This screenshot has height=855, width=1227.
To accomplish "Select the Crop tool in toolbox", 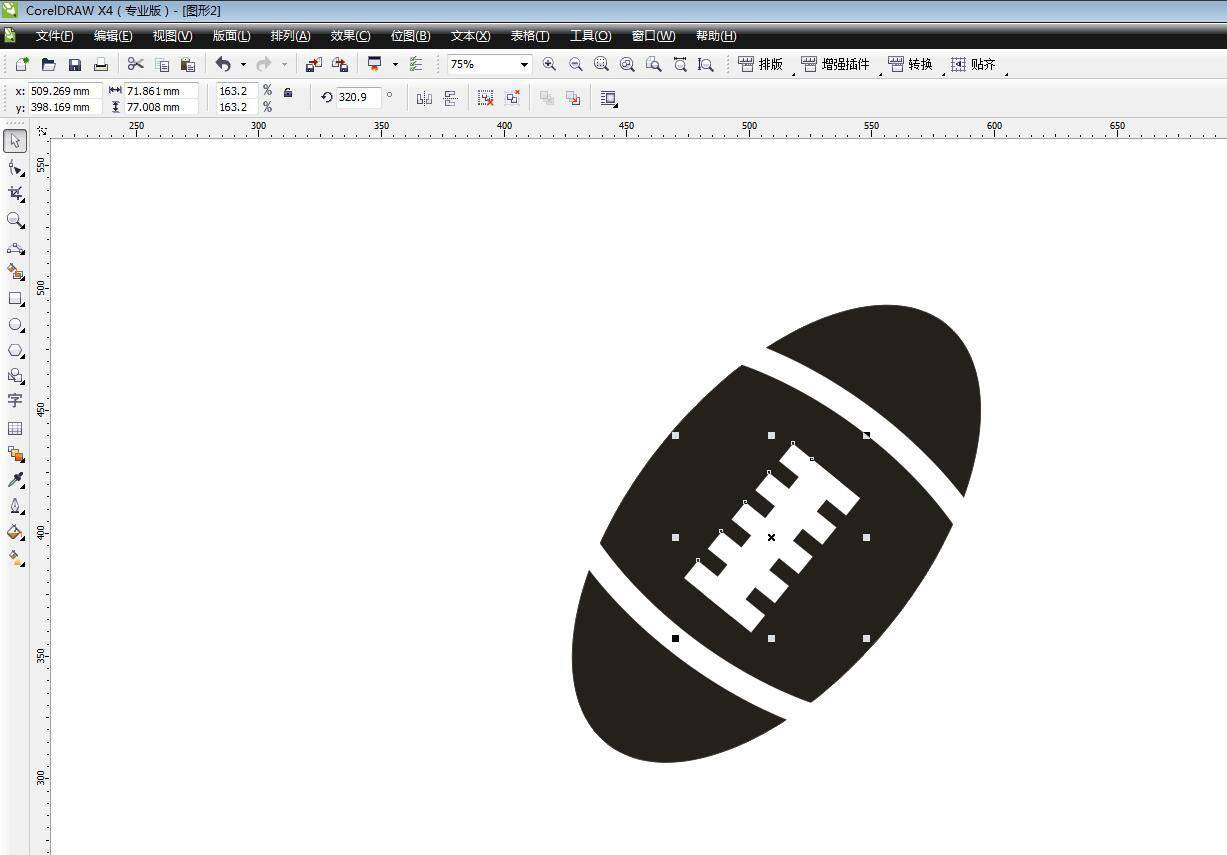I will point(15,193).
